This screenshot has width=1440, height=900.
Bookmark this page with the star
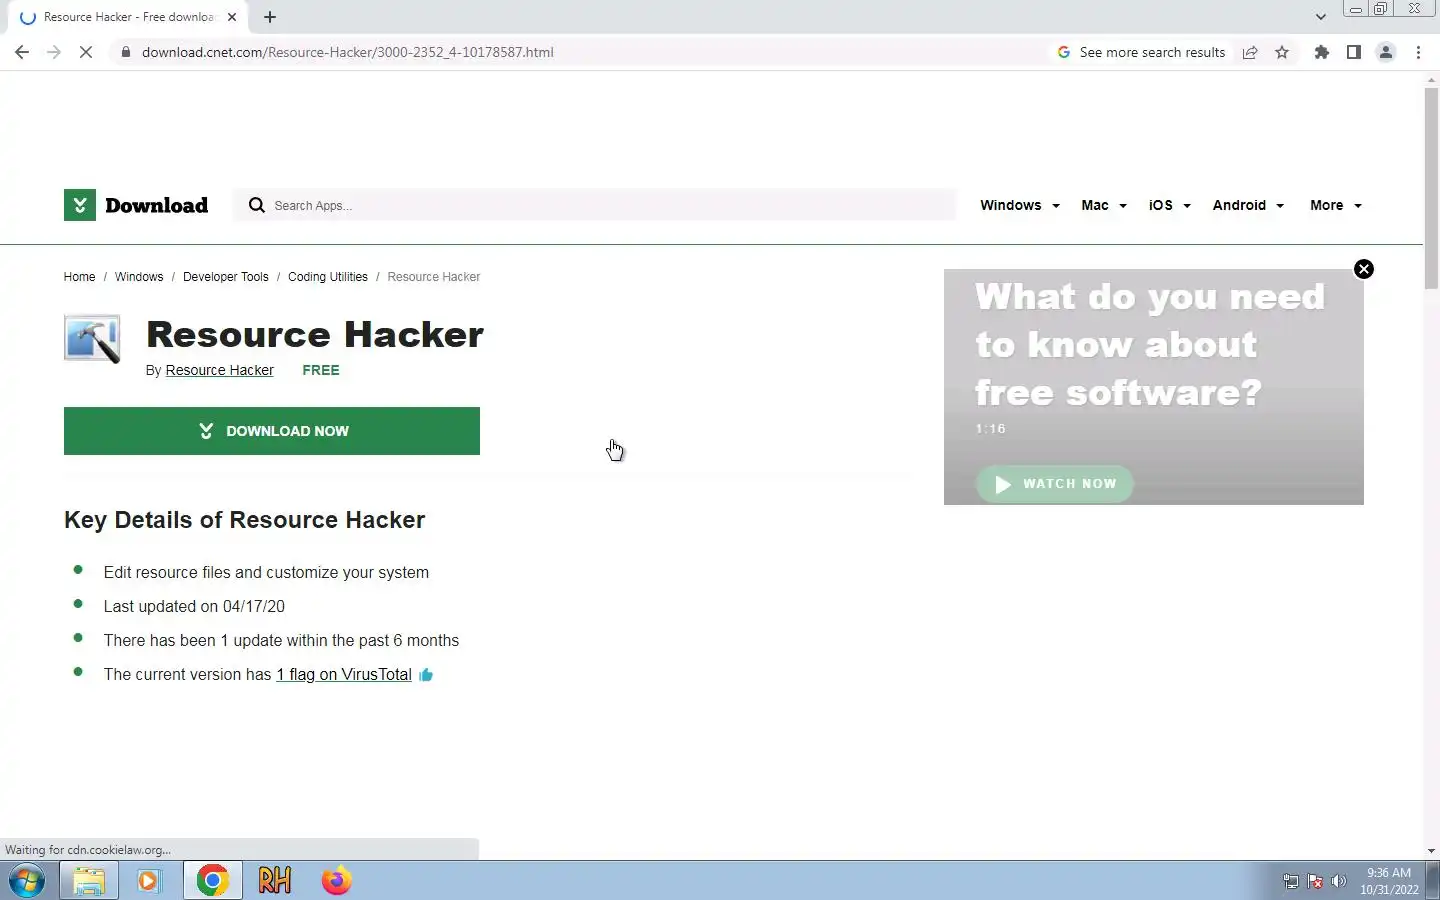[1282, 52]
